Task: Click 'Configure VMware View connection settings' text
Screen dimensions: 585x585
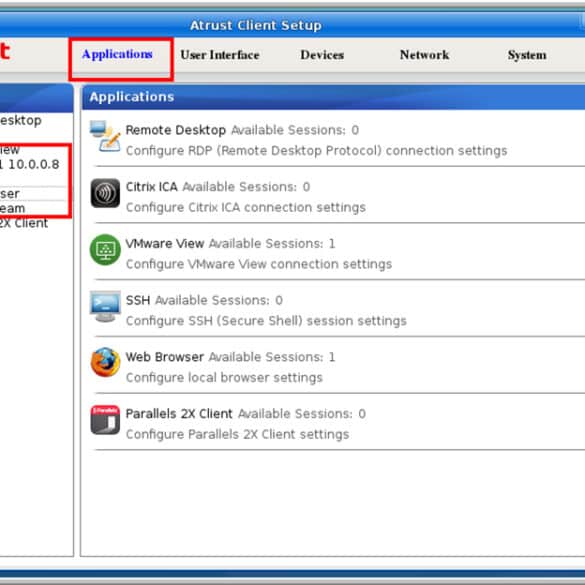Action: coord(259,264)
